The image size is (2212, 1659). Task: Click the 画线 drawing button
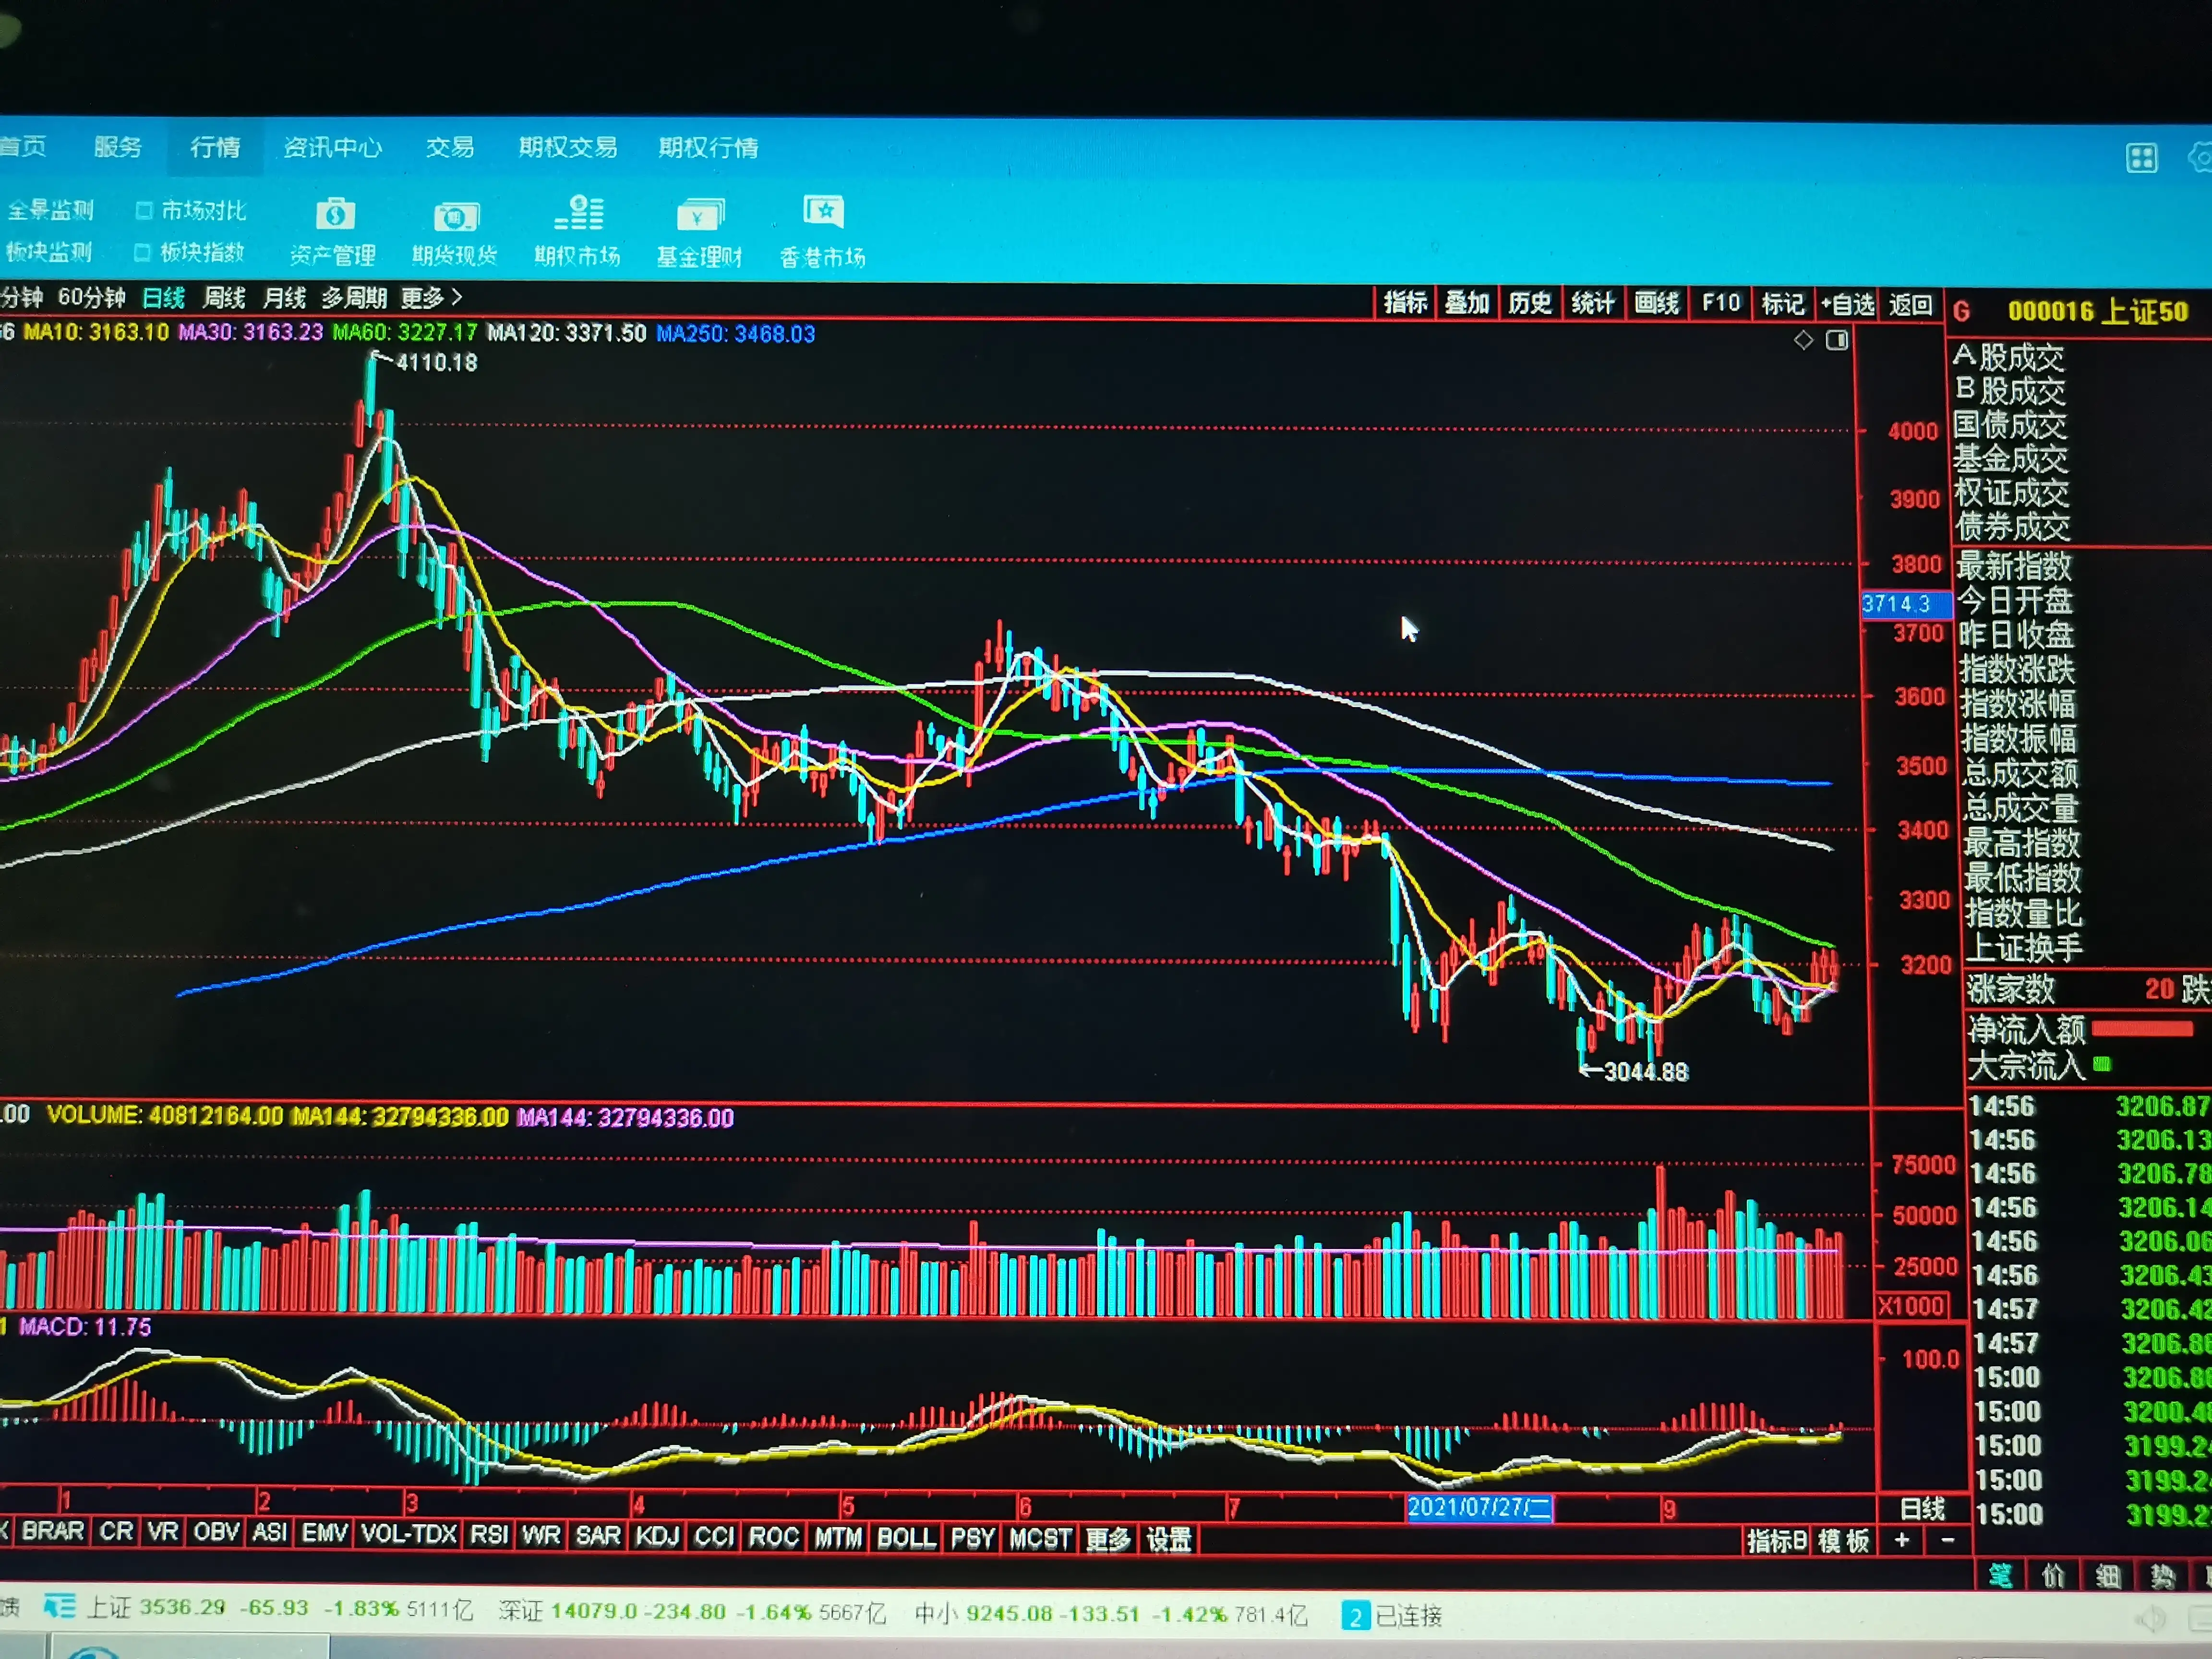(1656, 303)
